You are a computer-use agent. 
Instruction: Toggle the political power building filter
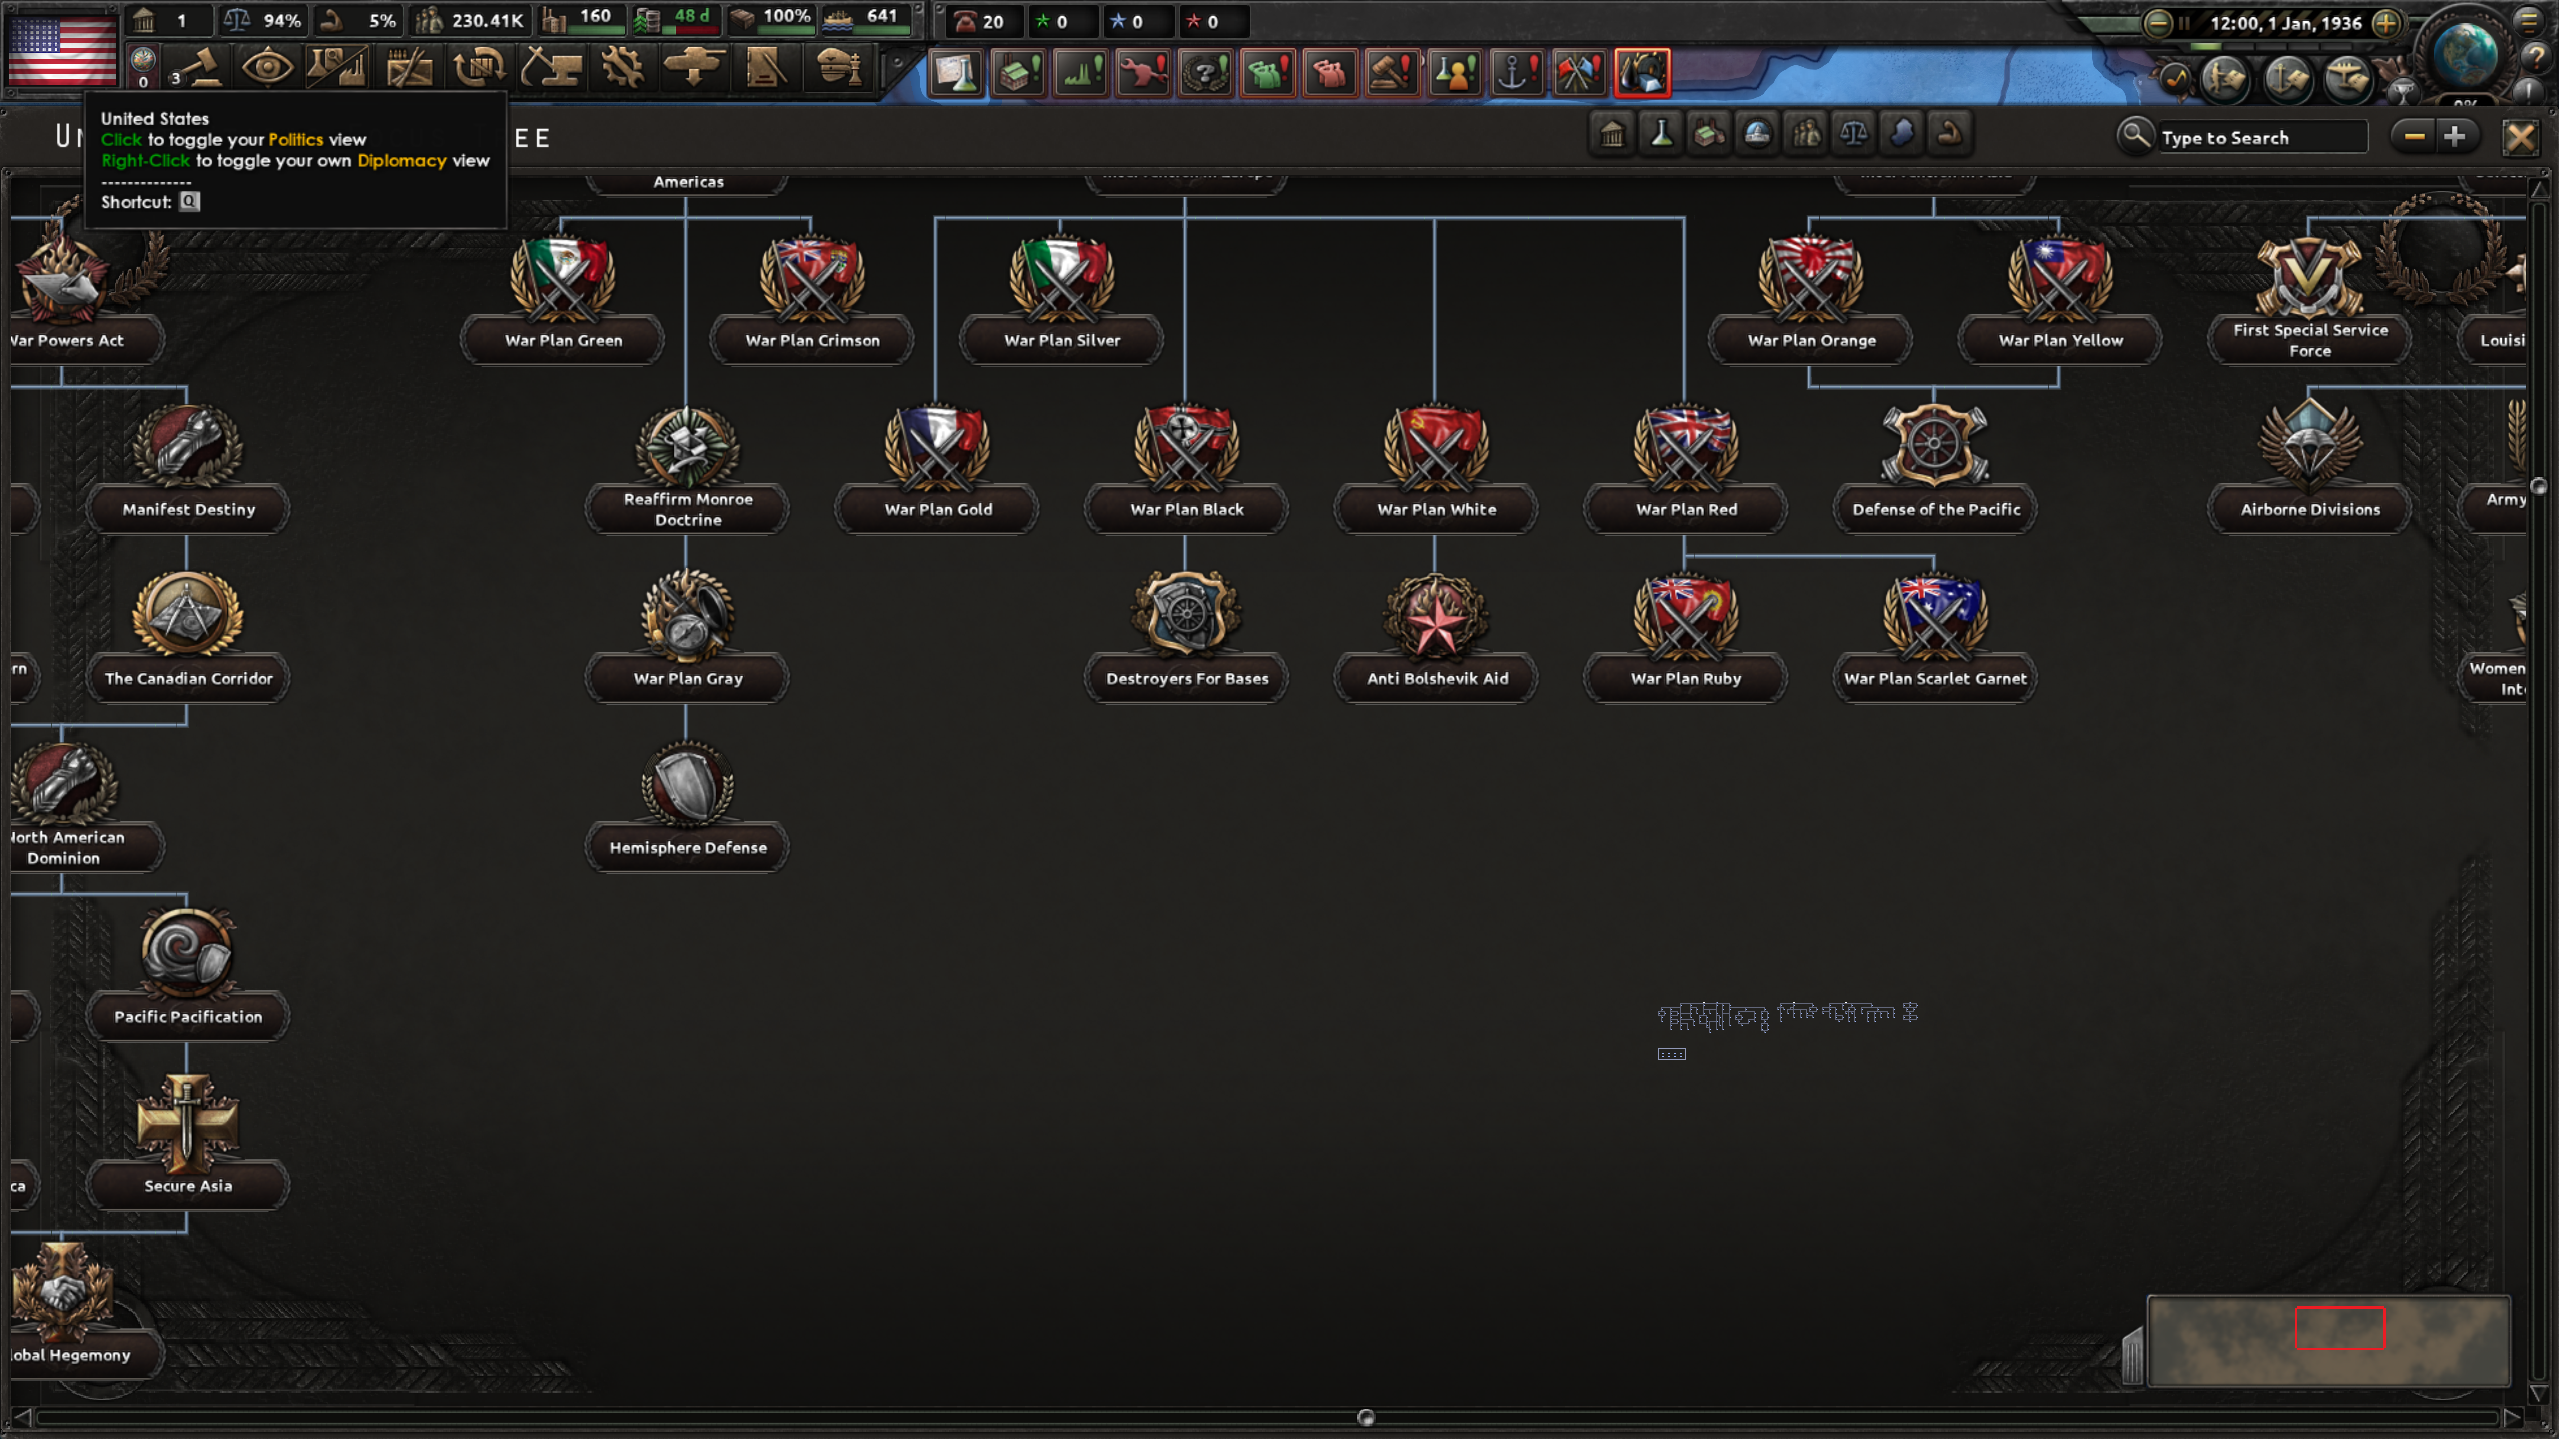tap(1612, 134)
